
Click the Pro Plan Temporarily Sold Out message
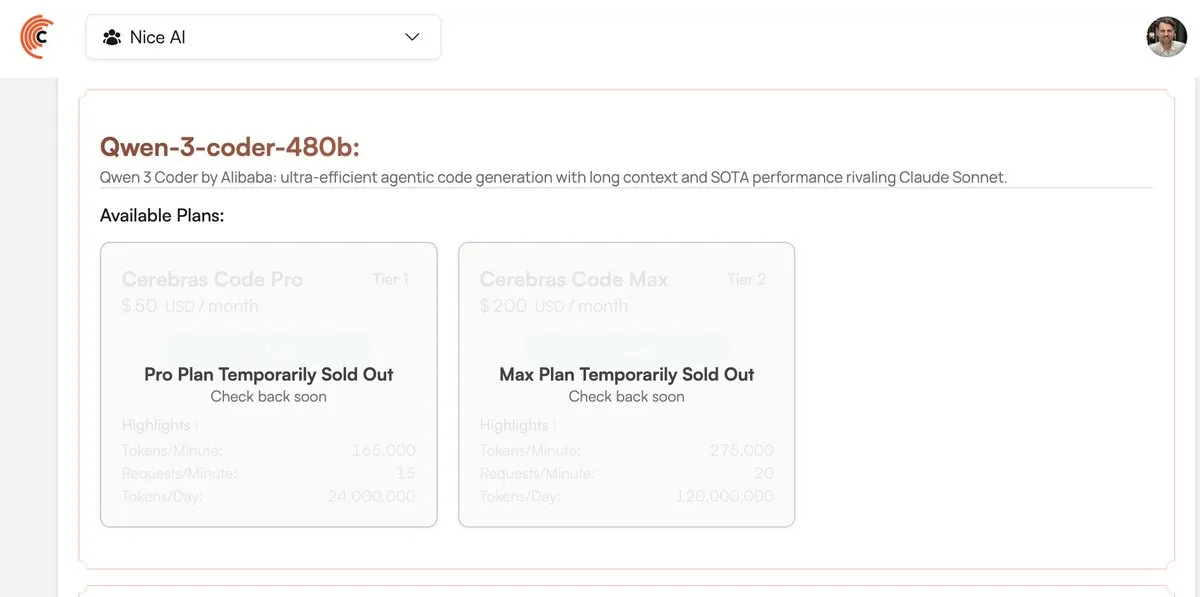268,375
